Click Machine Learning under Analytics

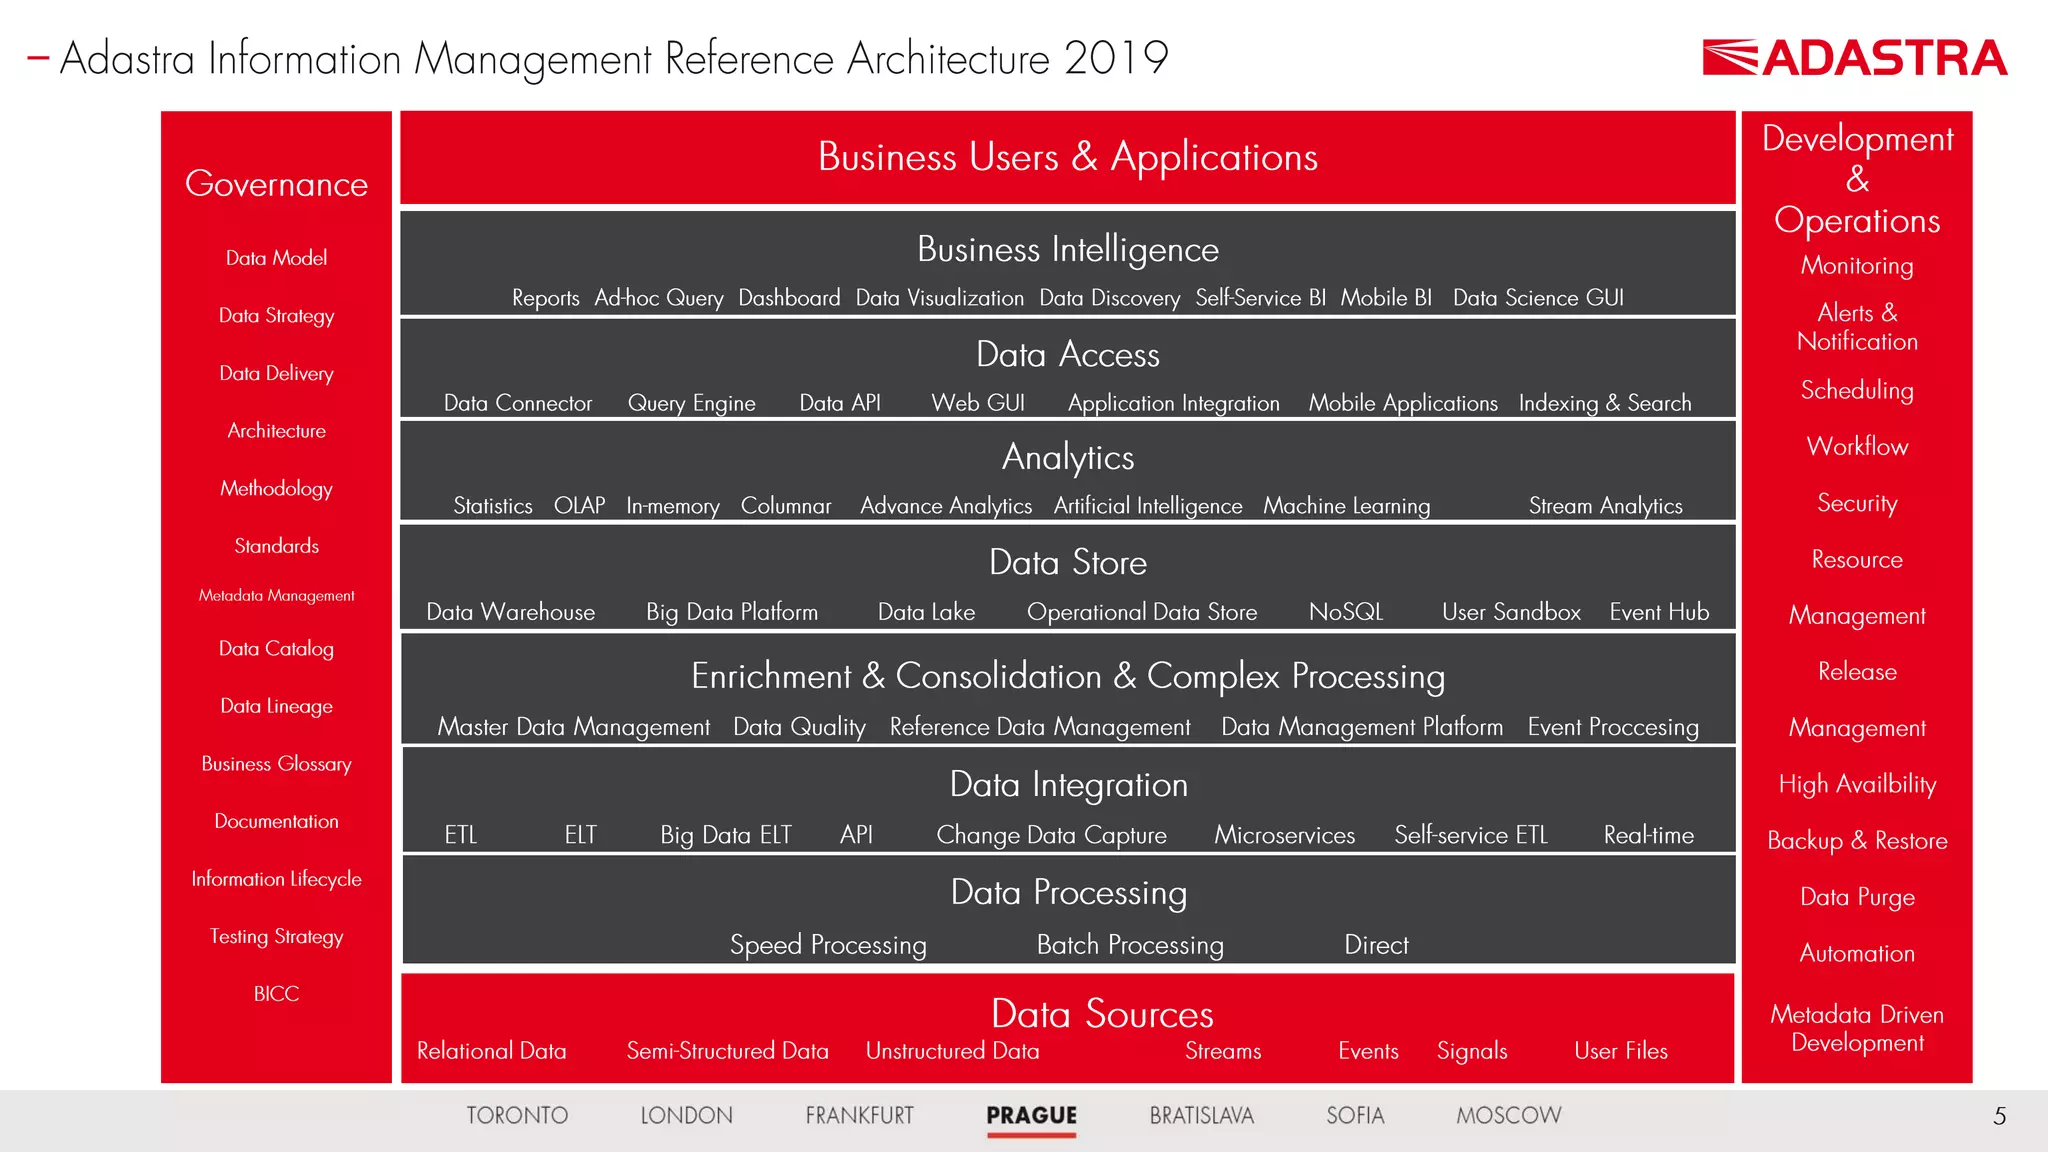[1346, 506]
